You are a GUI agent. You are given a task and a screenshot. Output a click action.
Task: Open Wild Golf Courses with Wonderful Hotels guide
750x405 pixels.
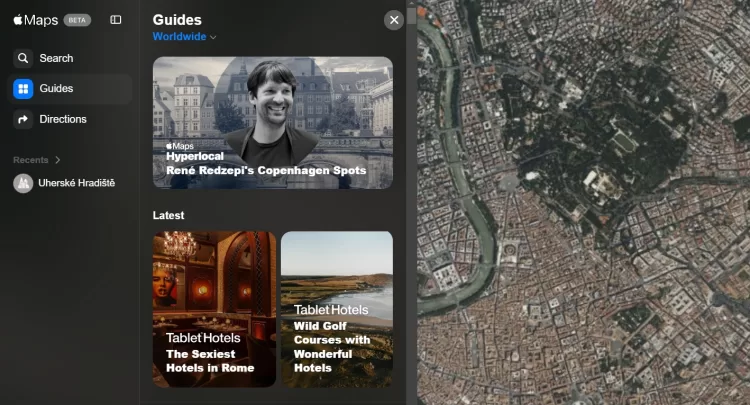pyautogui.click(x=336, y=309)
